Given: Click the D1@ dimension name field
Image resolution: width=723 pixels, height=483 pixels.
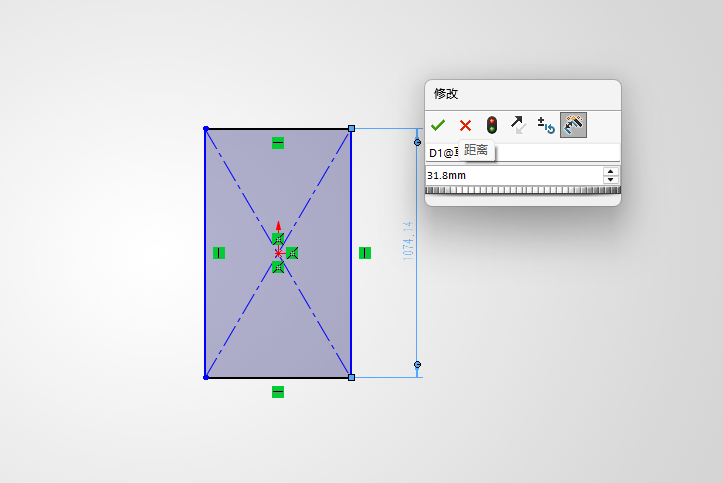Looking at the screenshot, I should tap(522, 153).
